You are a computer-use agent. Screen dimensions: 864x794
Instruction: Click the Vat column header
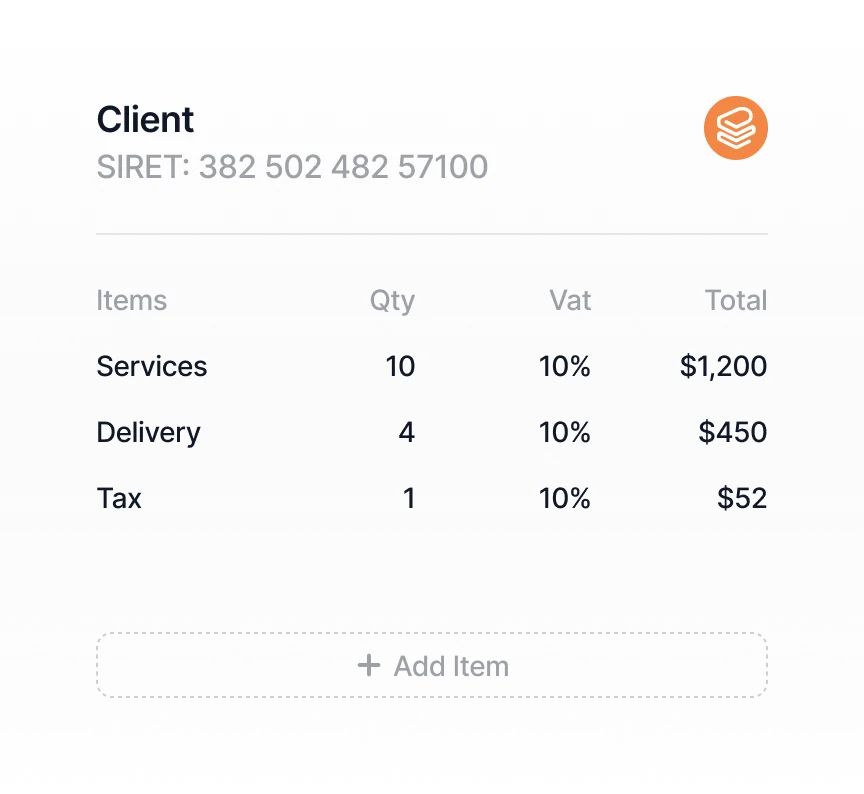[570, 300]
